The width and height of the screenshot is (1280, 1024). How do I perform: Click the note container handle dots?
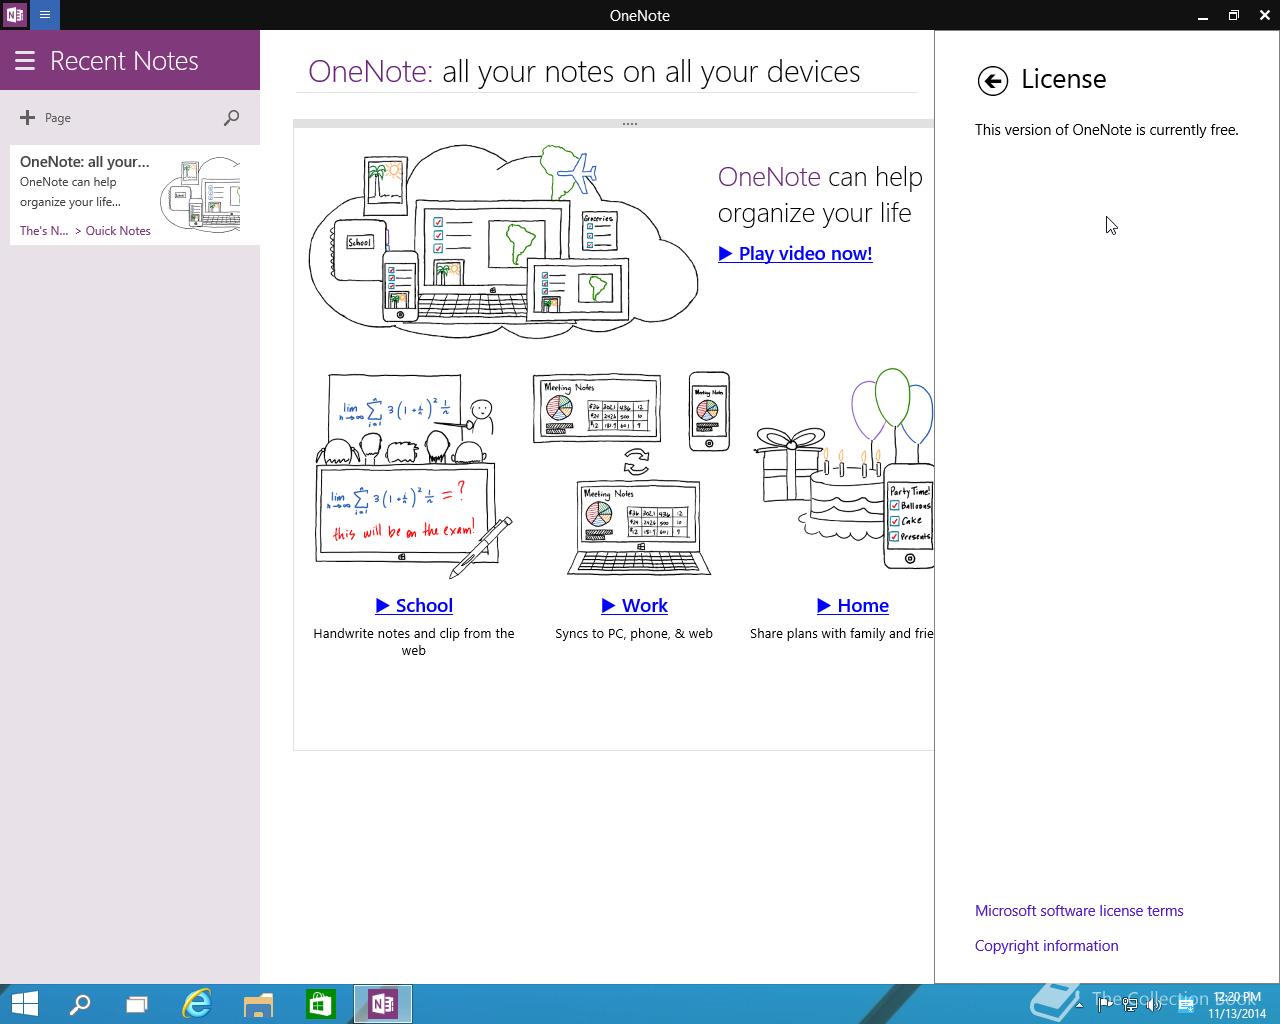click(630, 124)
